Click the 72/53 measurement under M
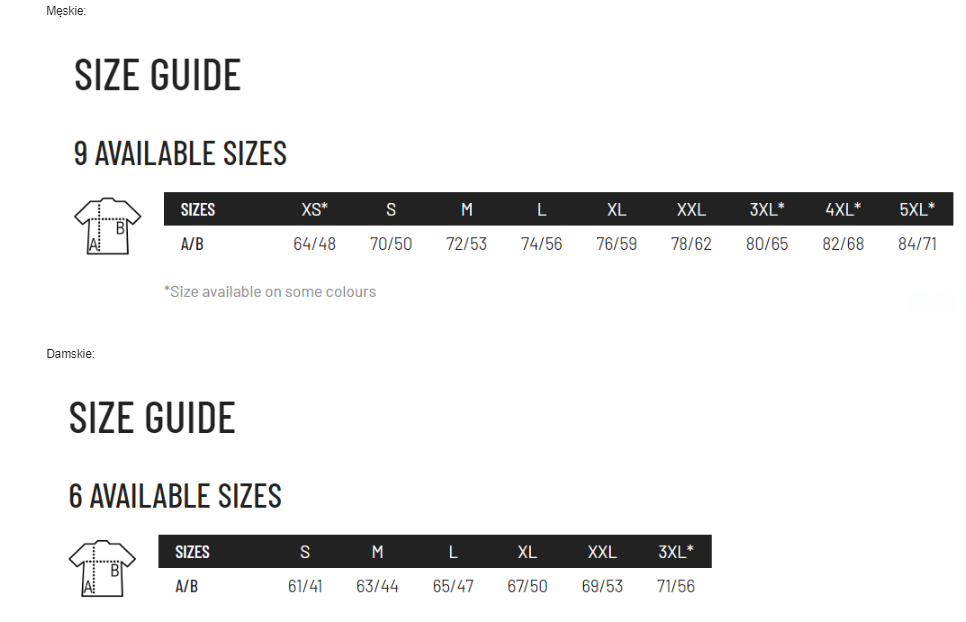Screen dimensions: 966x622 [466, 244]
